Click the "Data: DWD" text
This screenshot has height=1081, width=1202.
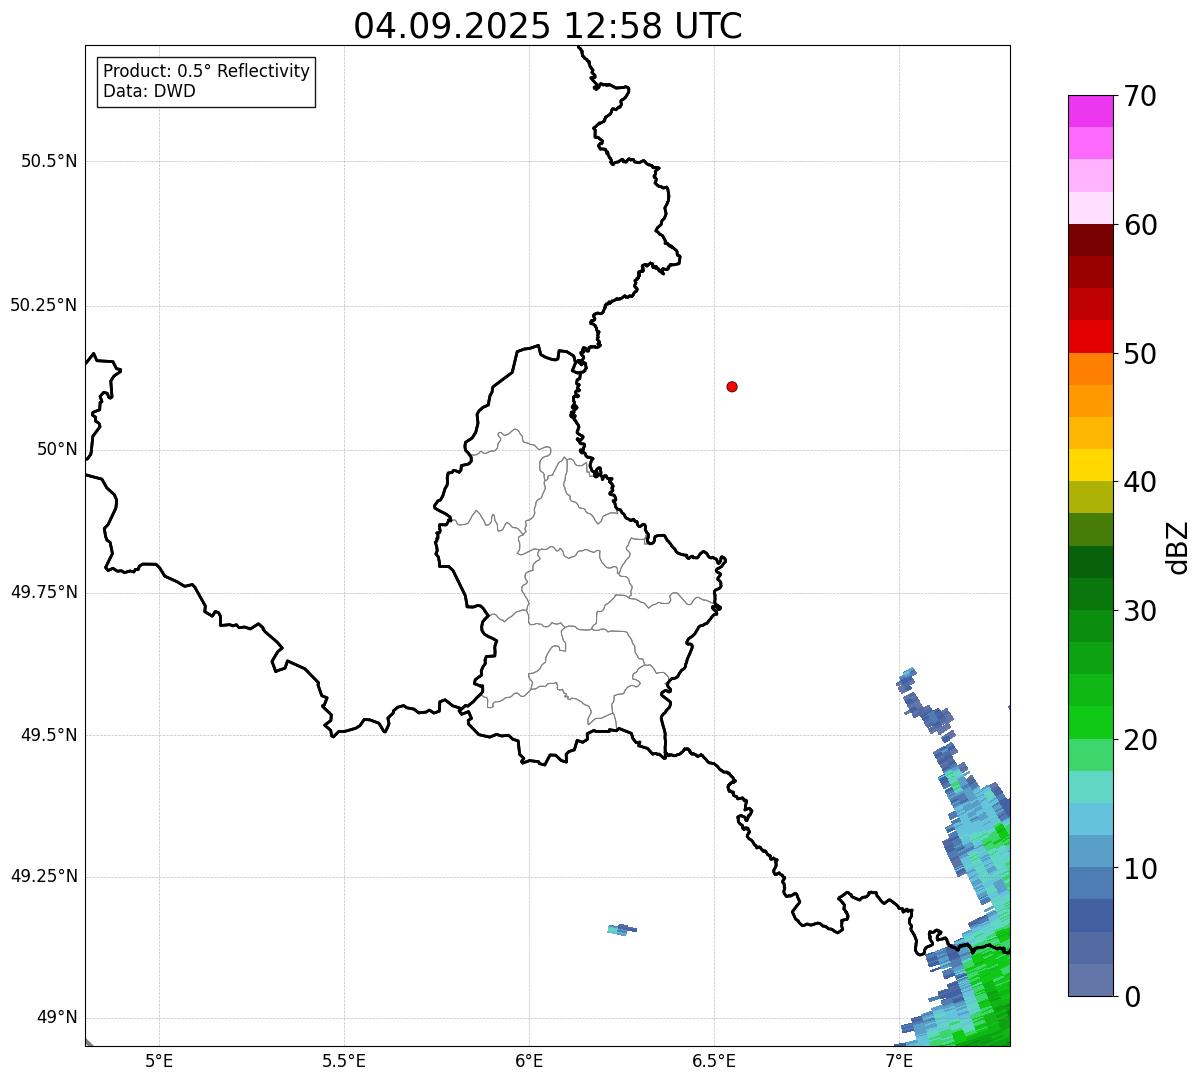tap(149, 91)
